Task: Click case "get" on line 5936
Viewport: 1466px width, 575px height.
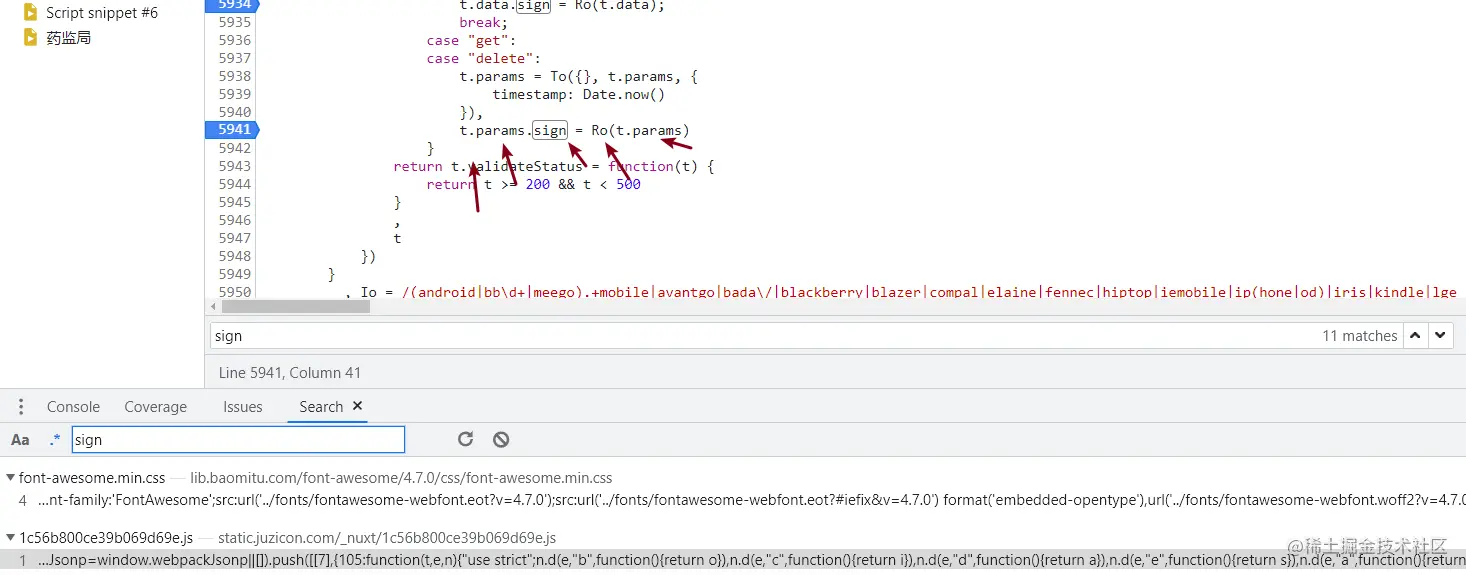Action: [x=470, y=40]
